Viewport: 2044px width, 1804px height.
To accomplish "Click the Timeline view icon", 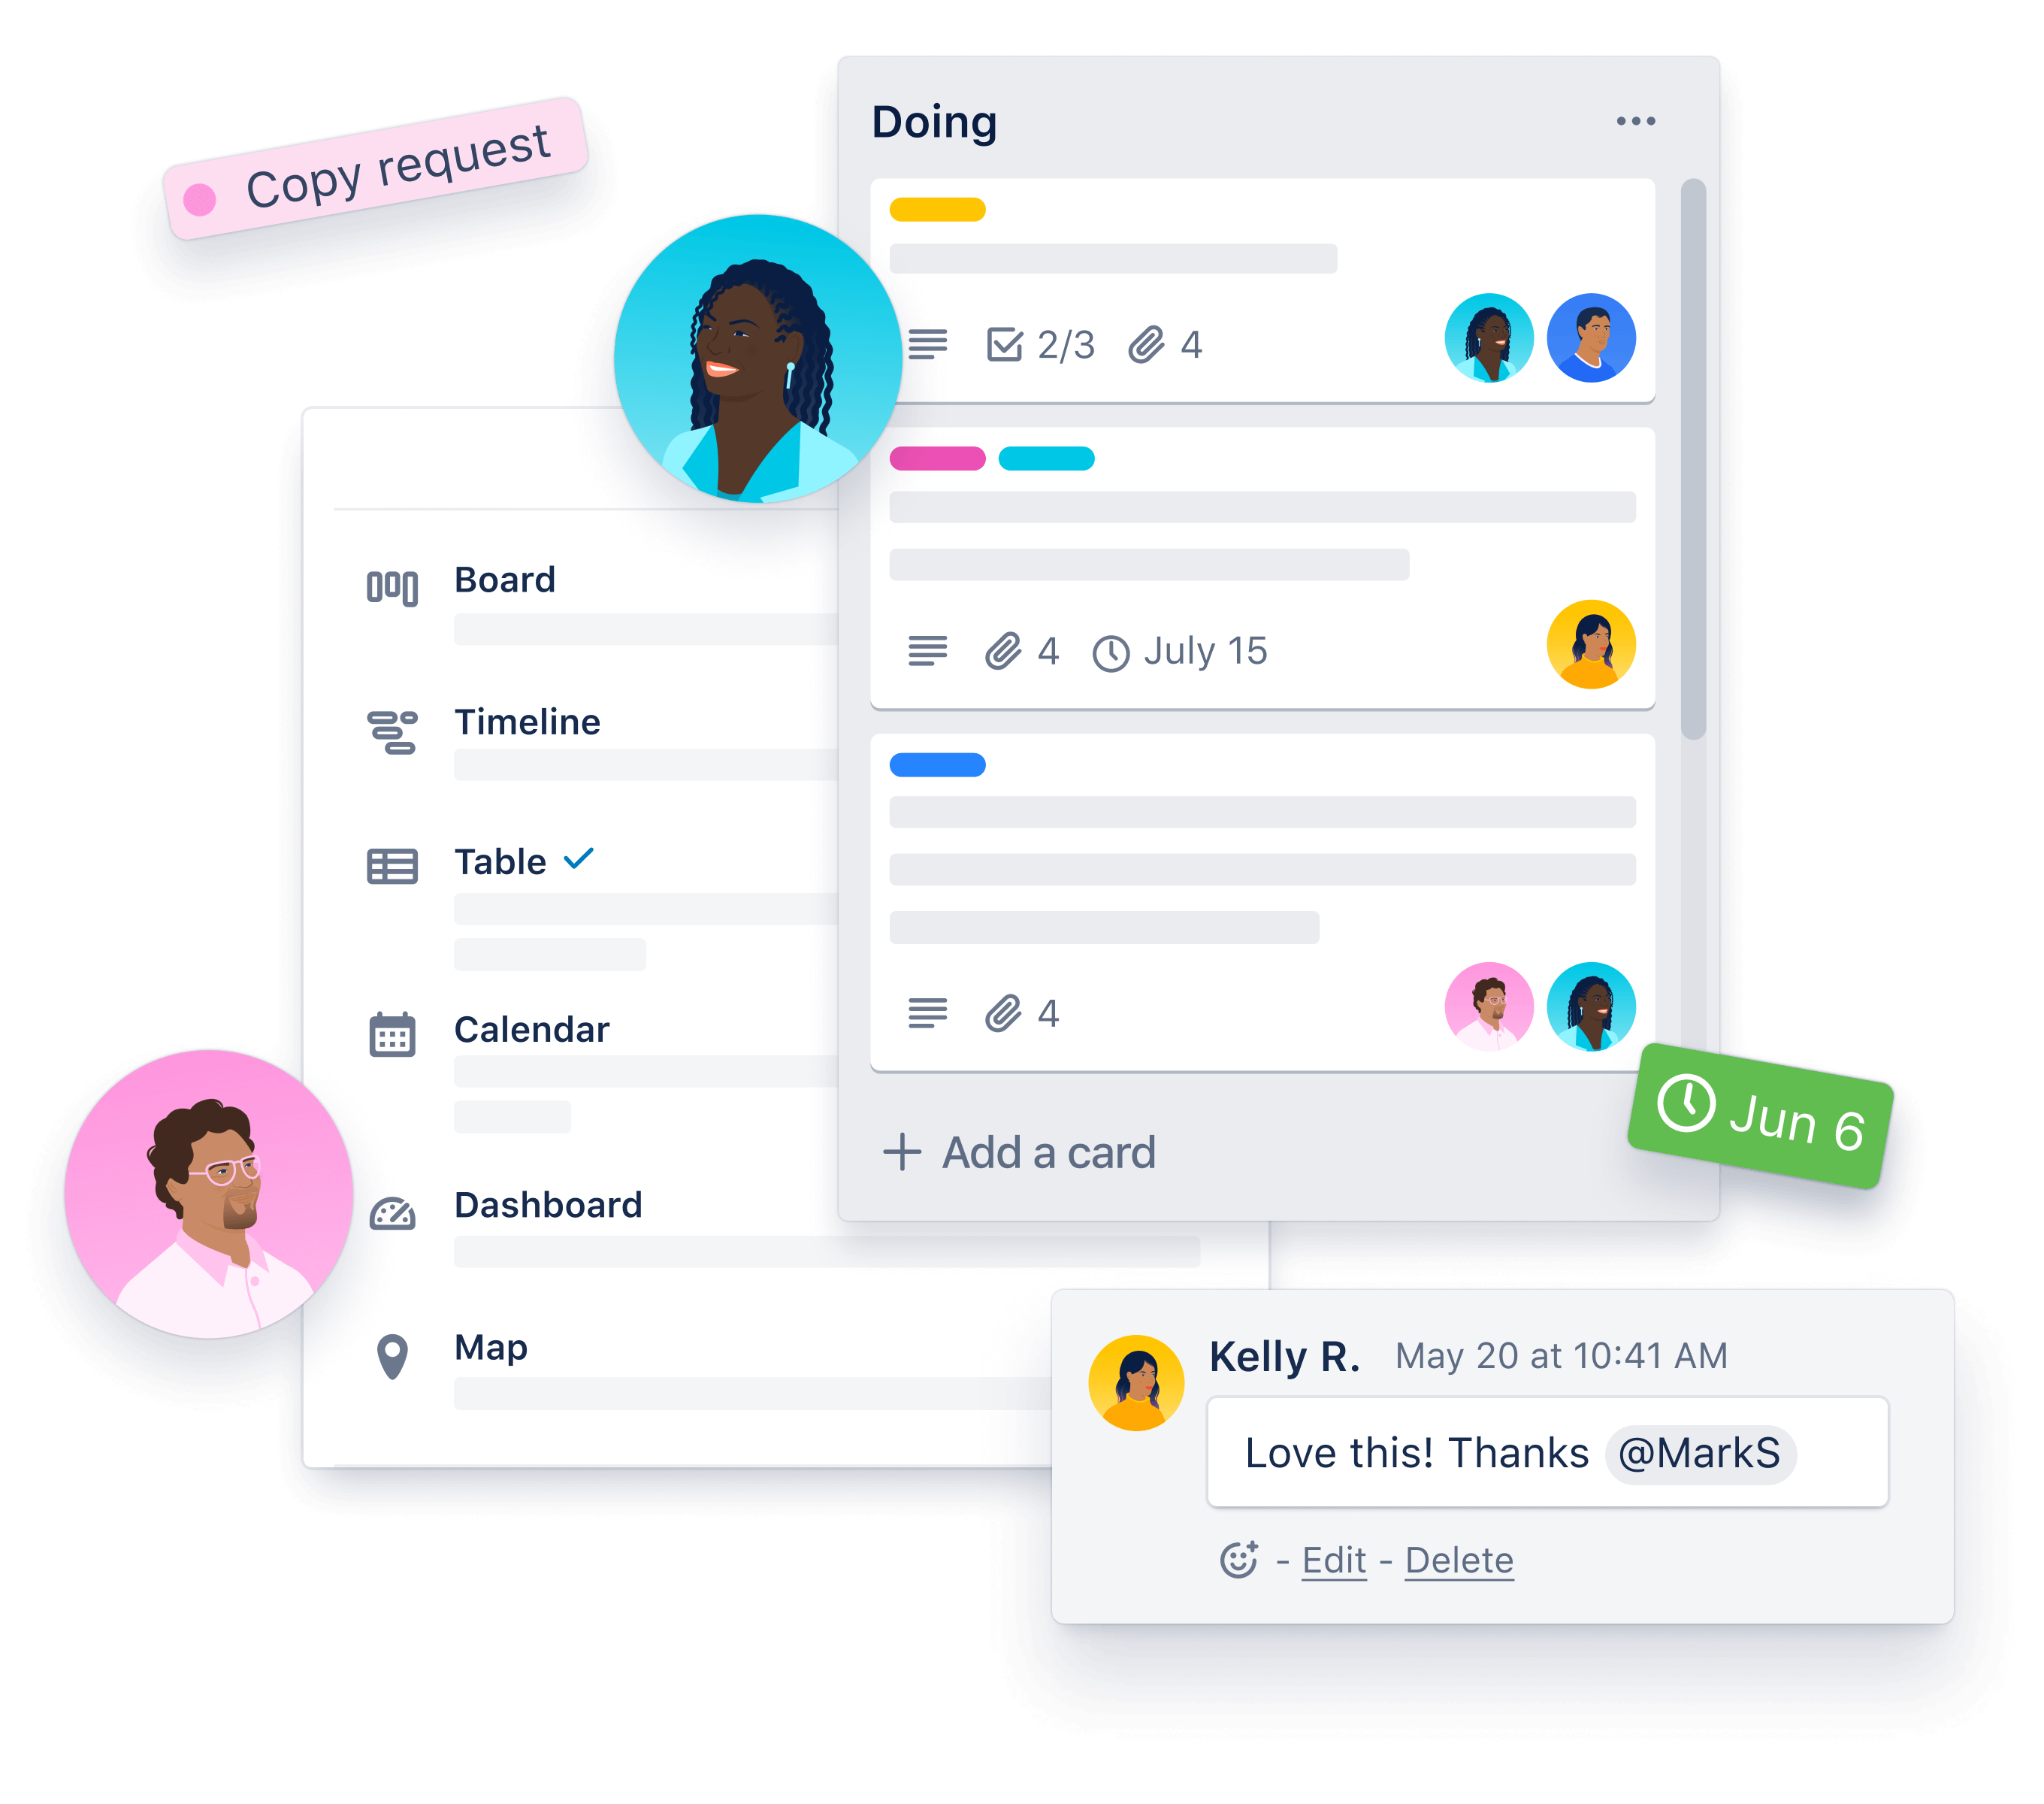I will coord(390,722).
